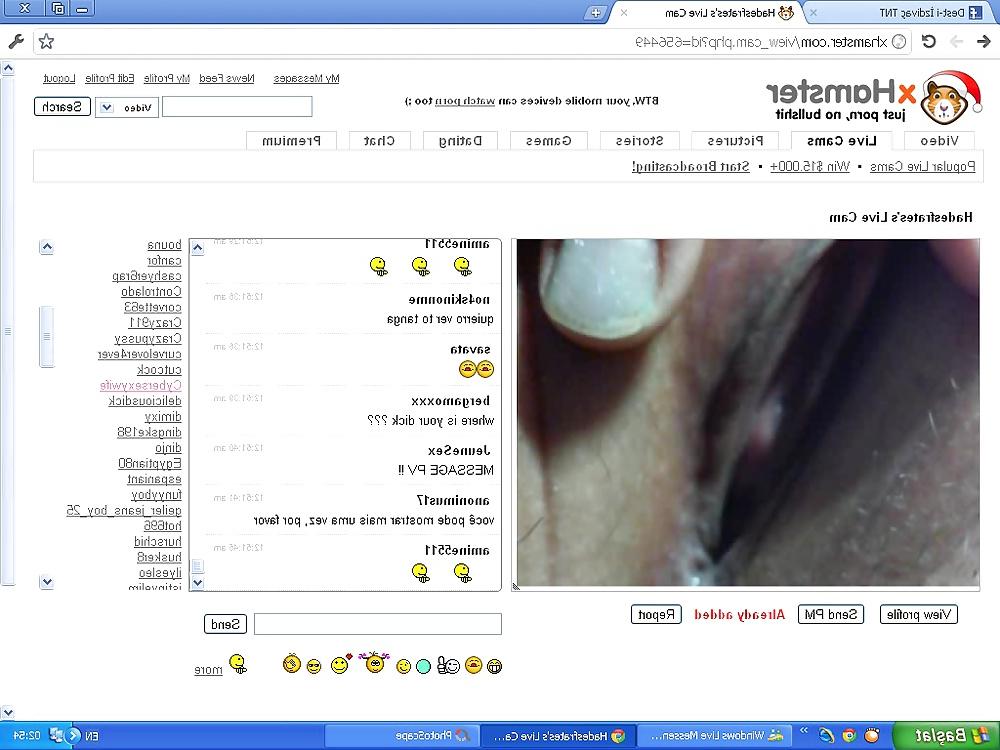1000x750 pixels.
Task: Click the user list scrollbar thumb
Action: tap(47, 337)
